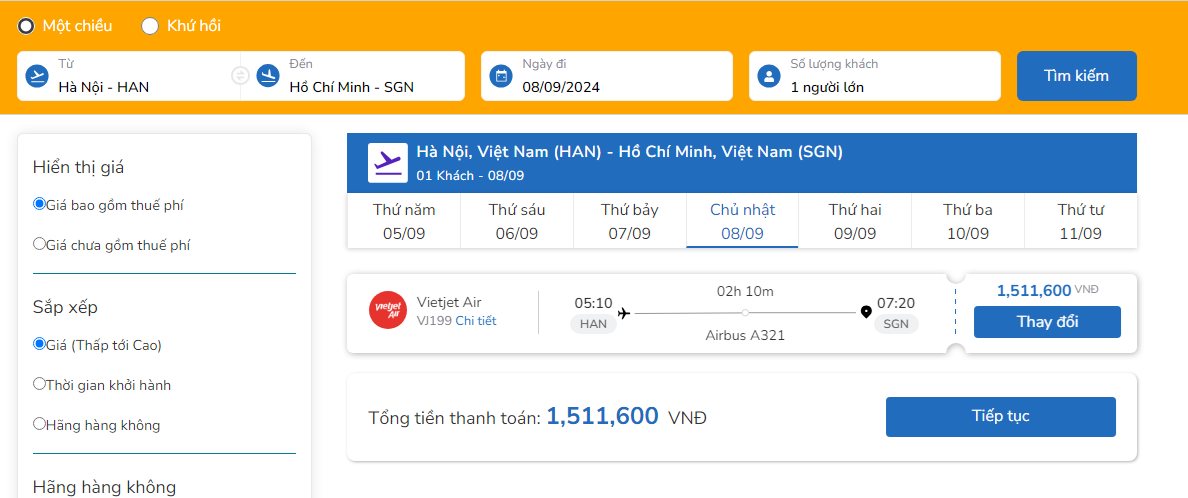Click the Vietjet Air airline logo
Screen dimensions: 1188x498
[387, 311]
